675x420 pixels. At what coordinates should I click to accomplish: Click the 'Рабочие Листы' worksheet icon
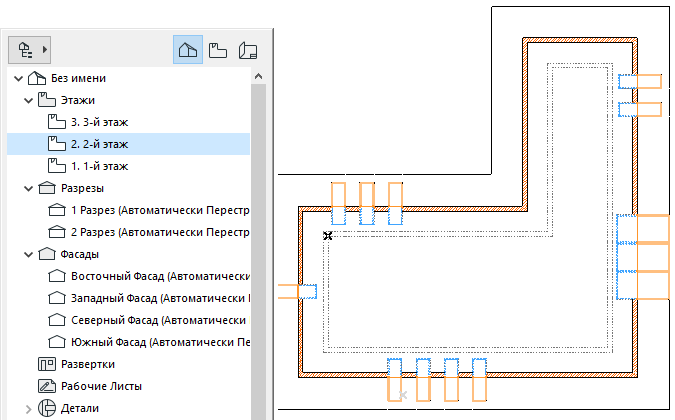pyautogui.click(x=46, y=386)
